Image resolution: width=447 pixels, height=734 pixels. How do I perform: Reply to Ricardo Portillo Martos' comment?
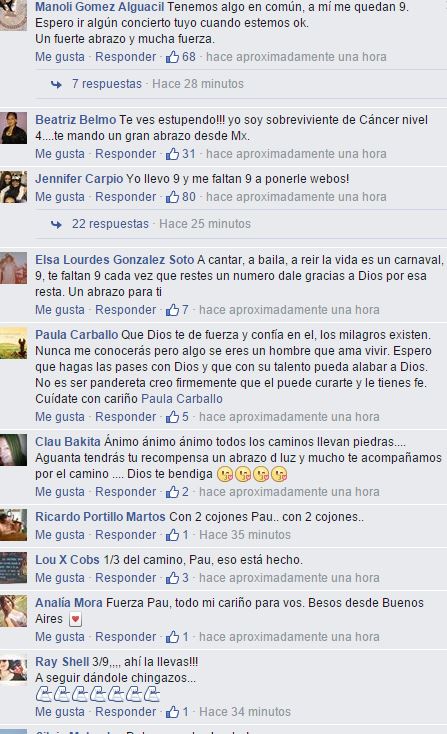[125, 535]
